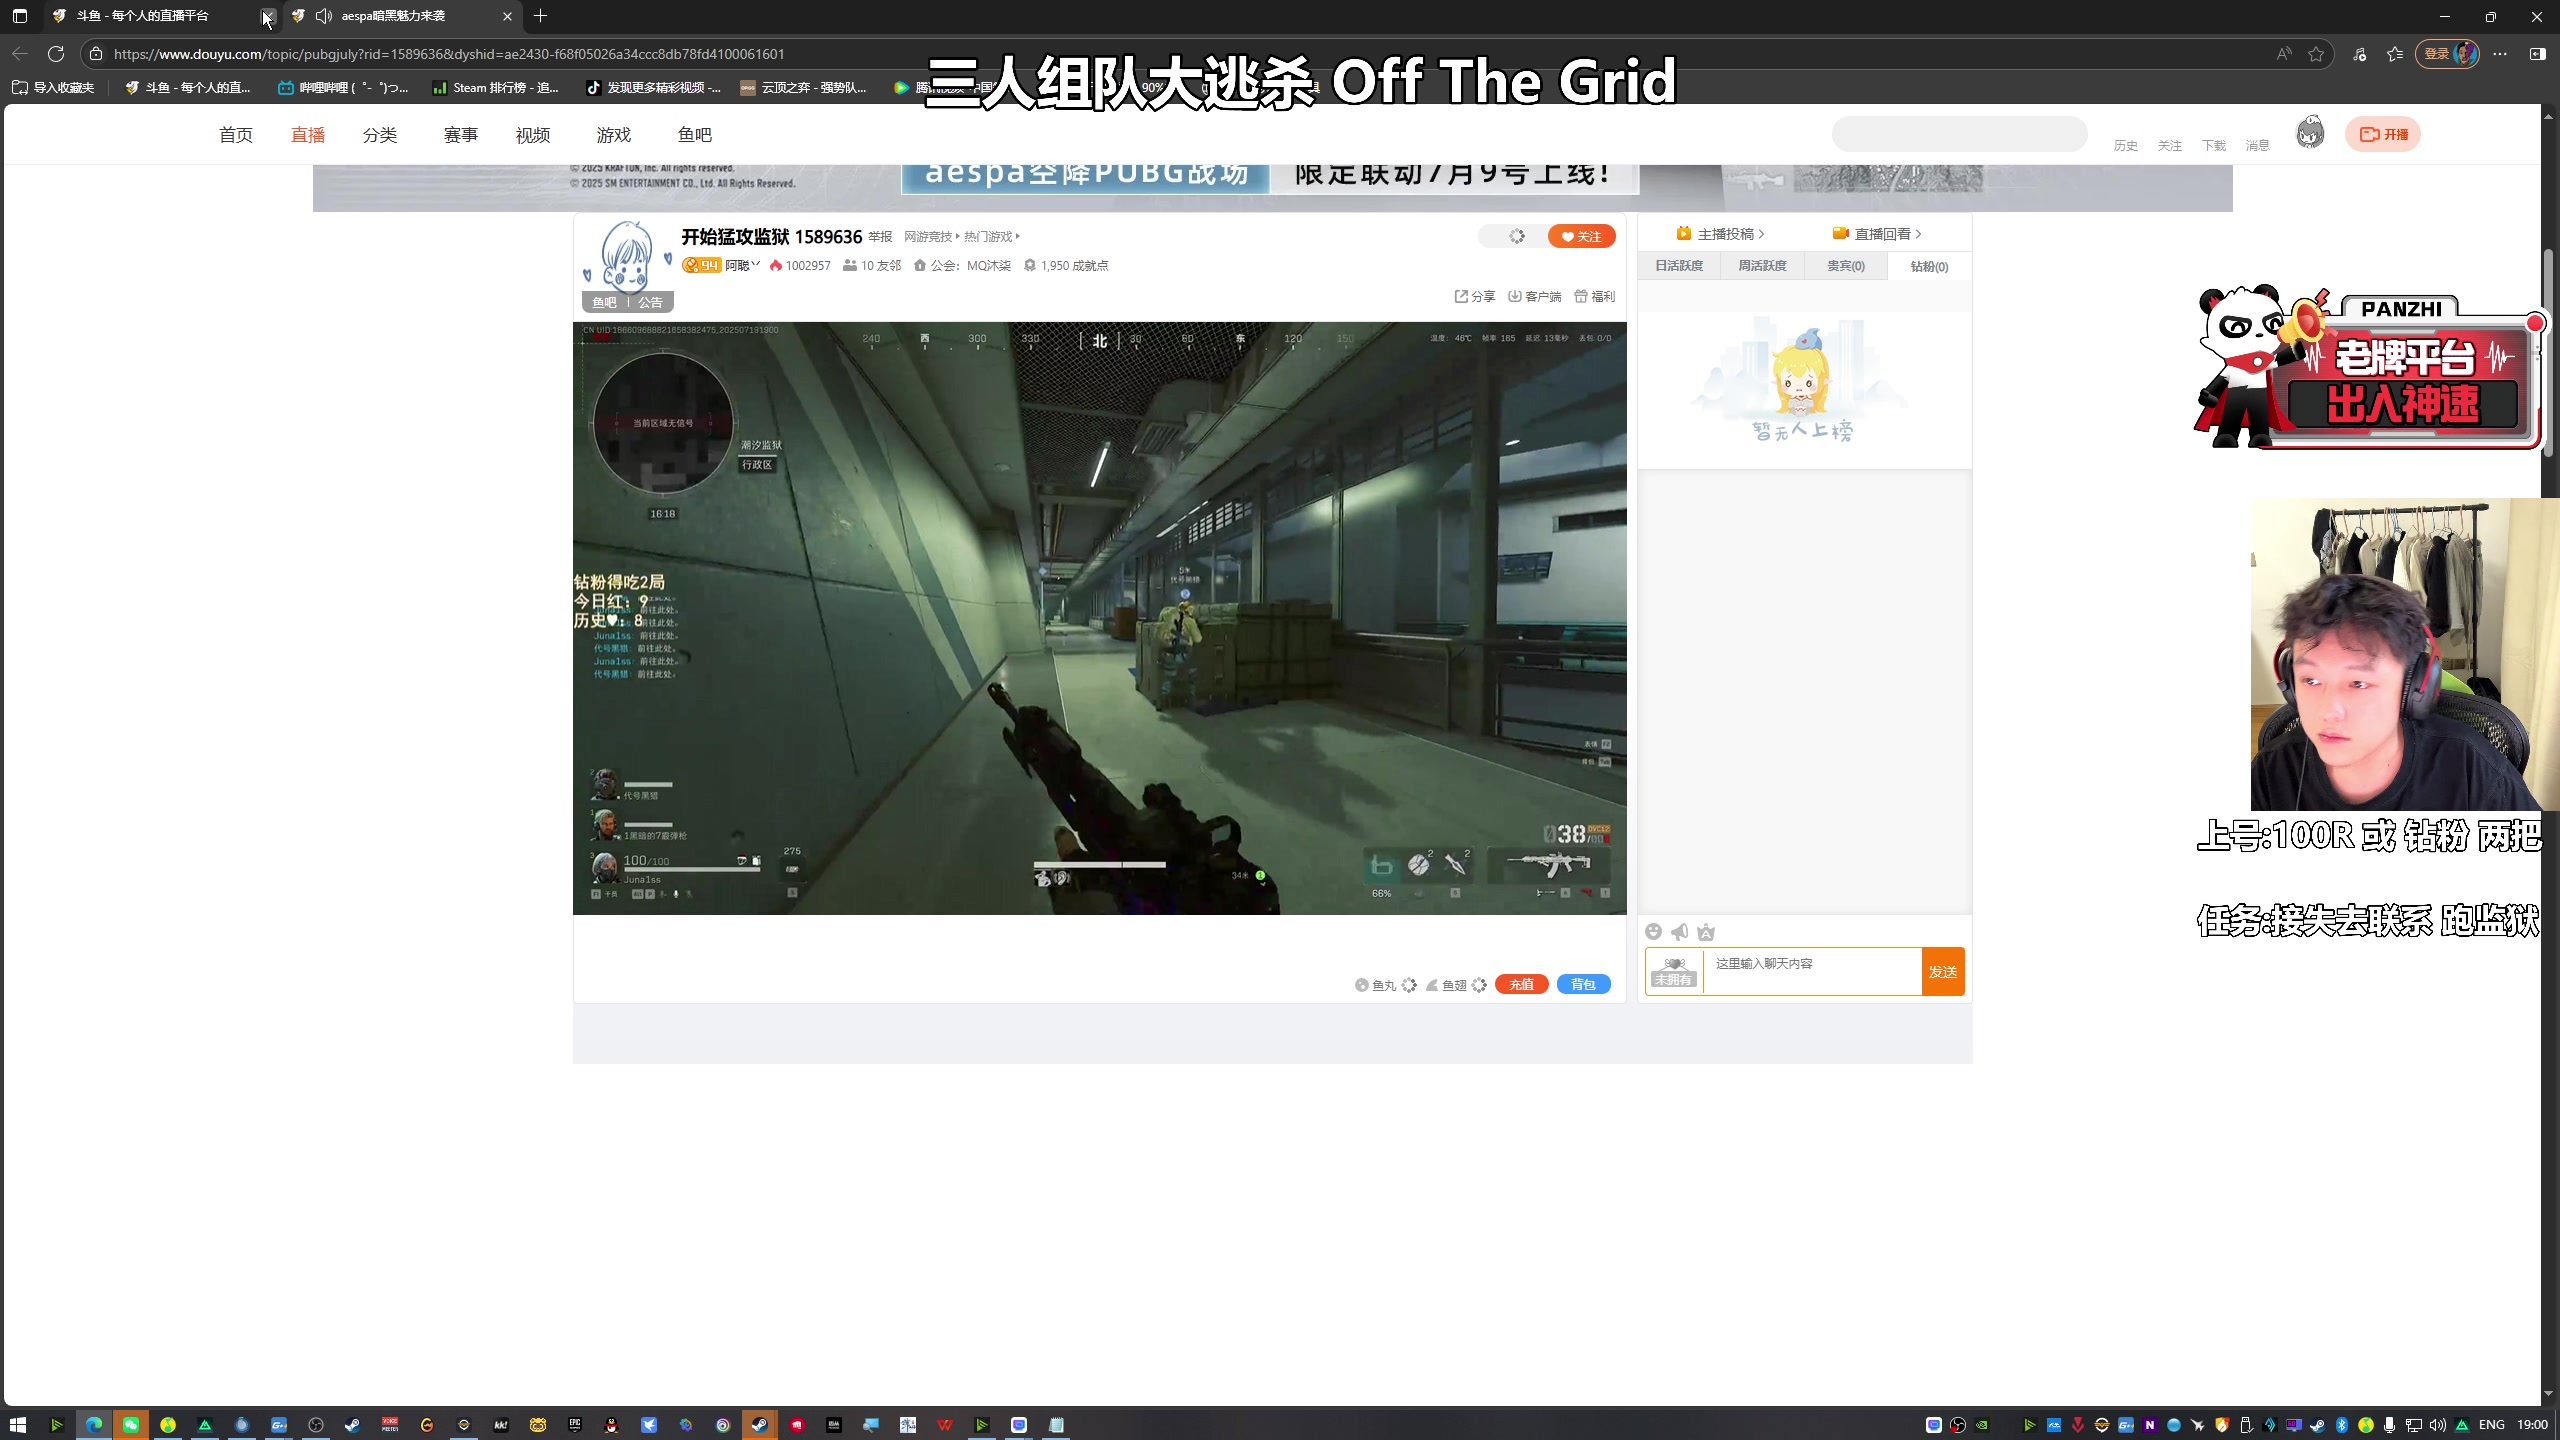The width and height of the screenshot is (2560, 1440).
Task: Click the streamer level 94 badge
Action: pyautogui.click(x=701, y=265)
